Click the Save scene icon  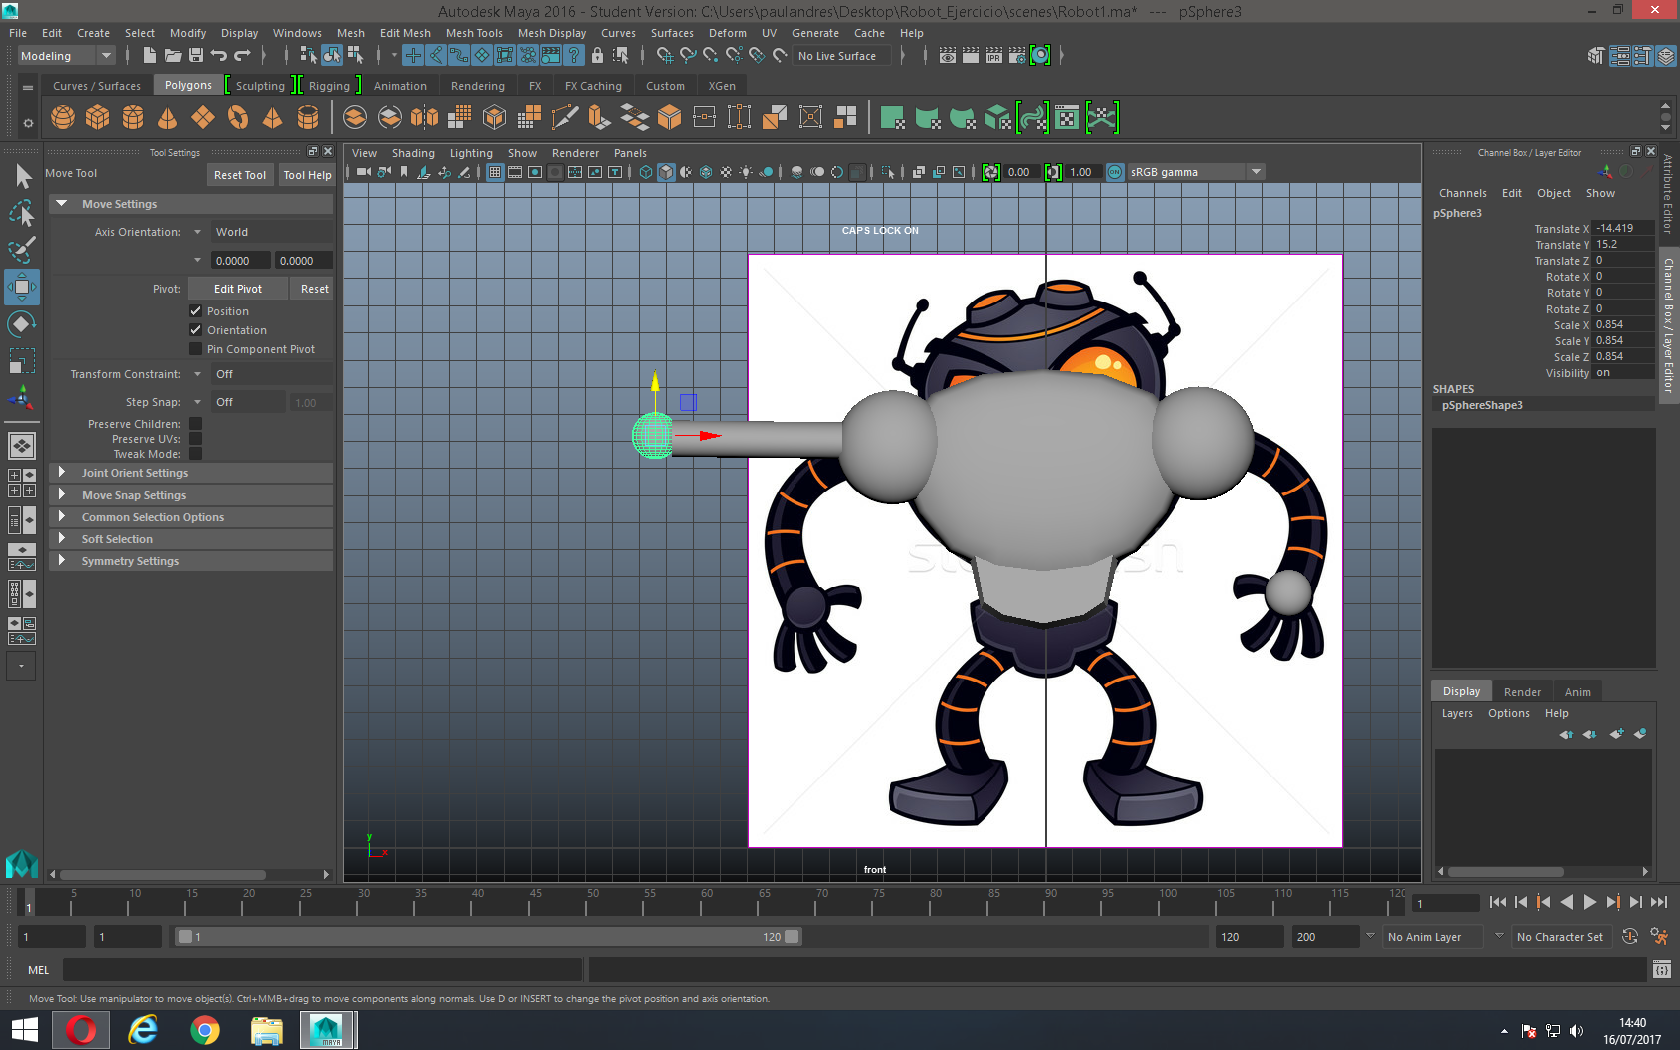click(x=196, y=56)
